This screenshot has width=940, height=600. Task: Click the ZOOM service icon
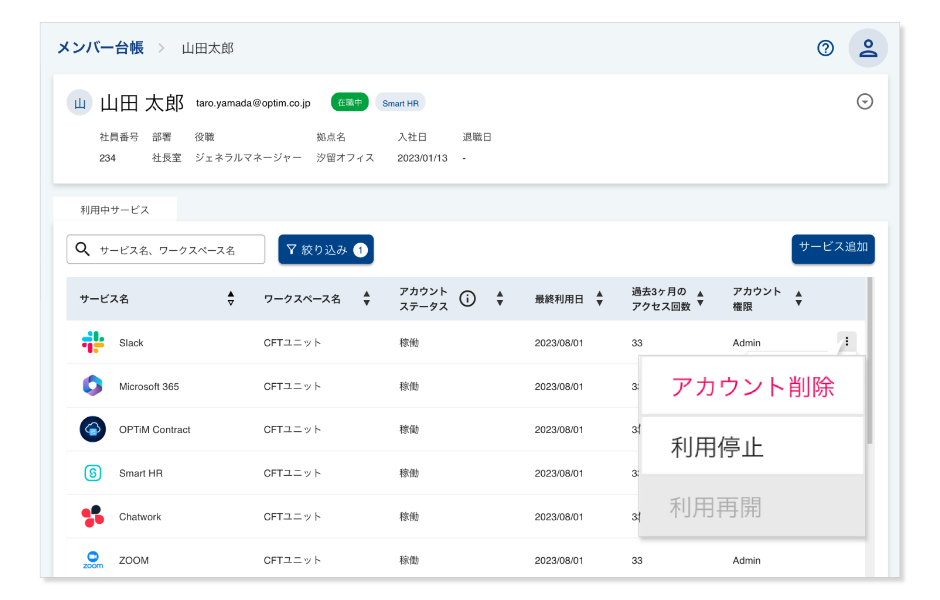click(x=91, y=560)
